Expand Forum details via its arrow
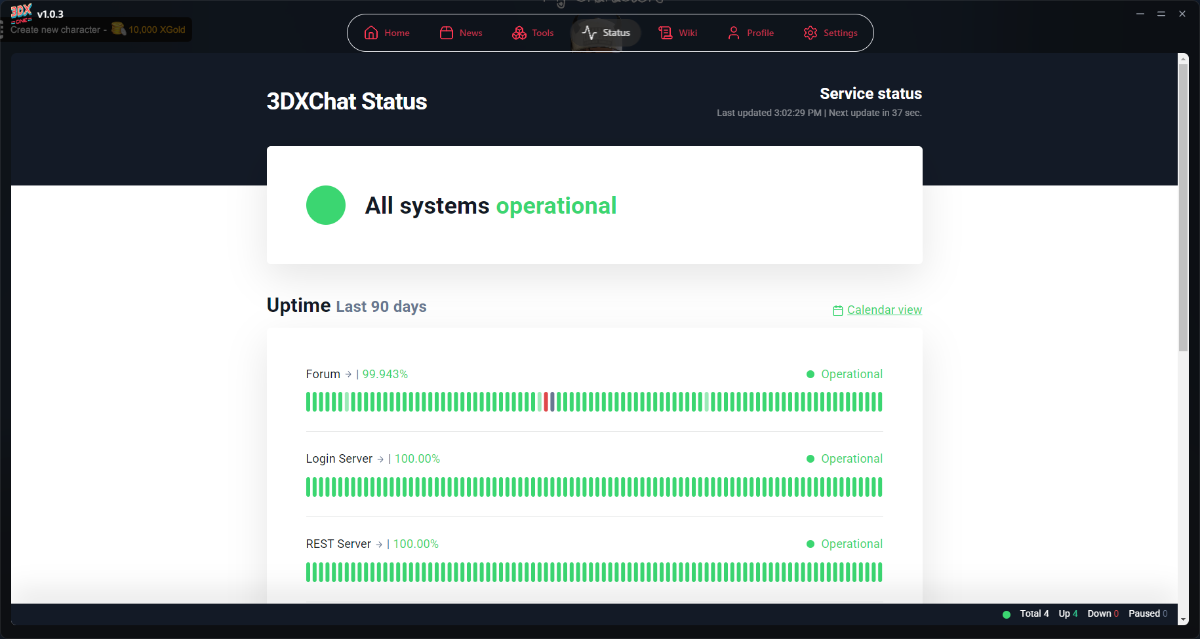This screenshot has height=639, width=1200. [x=348, y=374]
